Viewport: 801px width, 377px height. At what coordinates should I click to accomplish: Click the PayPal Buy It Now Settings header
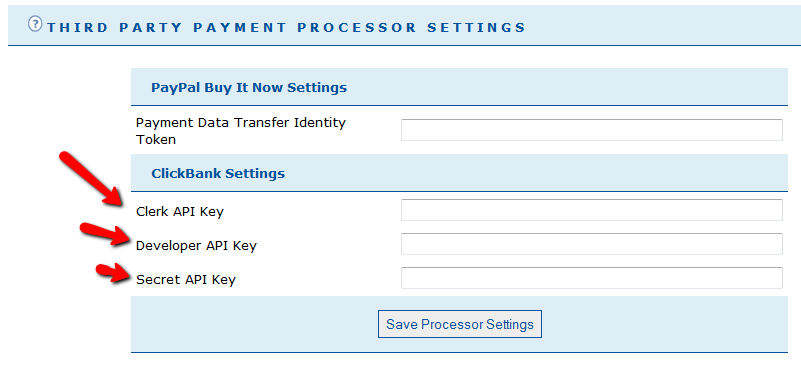tap(249, 87)
